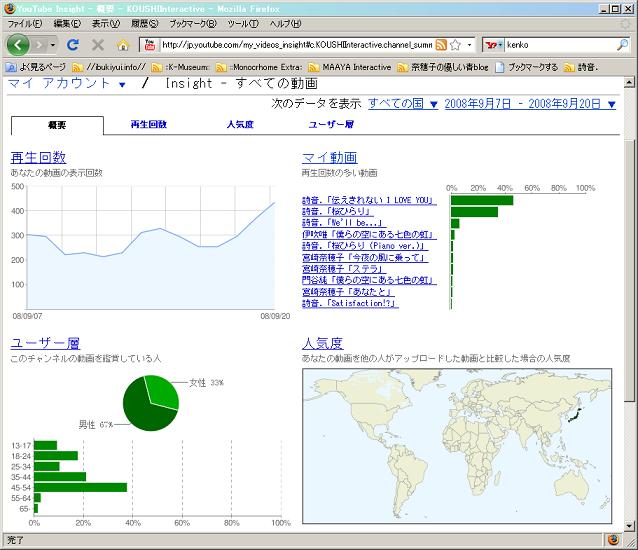This screenshot has width=638, height=550.
Task: Open the 表示(V) menu
Action: click(x=106, y=24)
